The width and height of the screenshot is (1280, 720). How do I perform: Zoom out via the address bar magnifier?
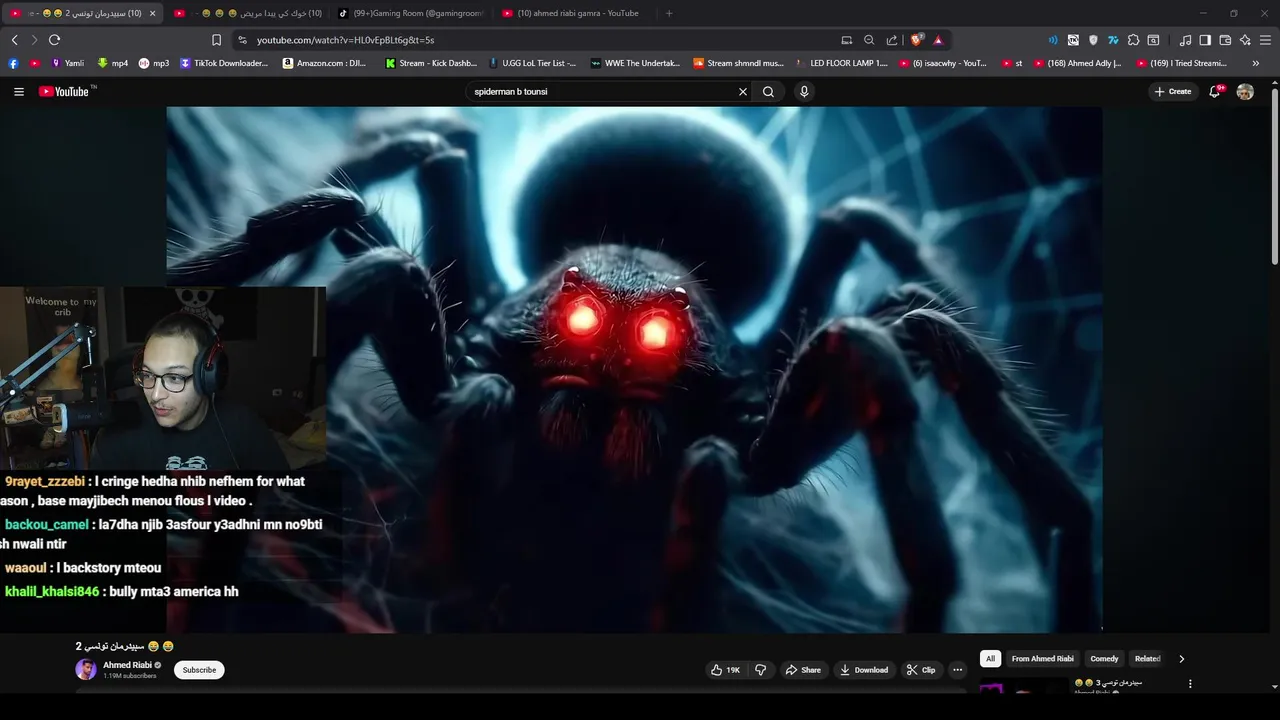click(x=869, y=40)
